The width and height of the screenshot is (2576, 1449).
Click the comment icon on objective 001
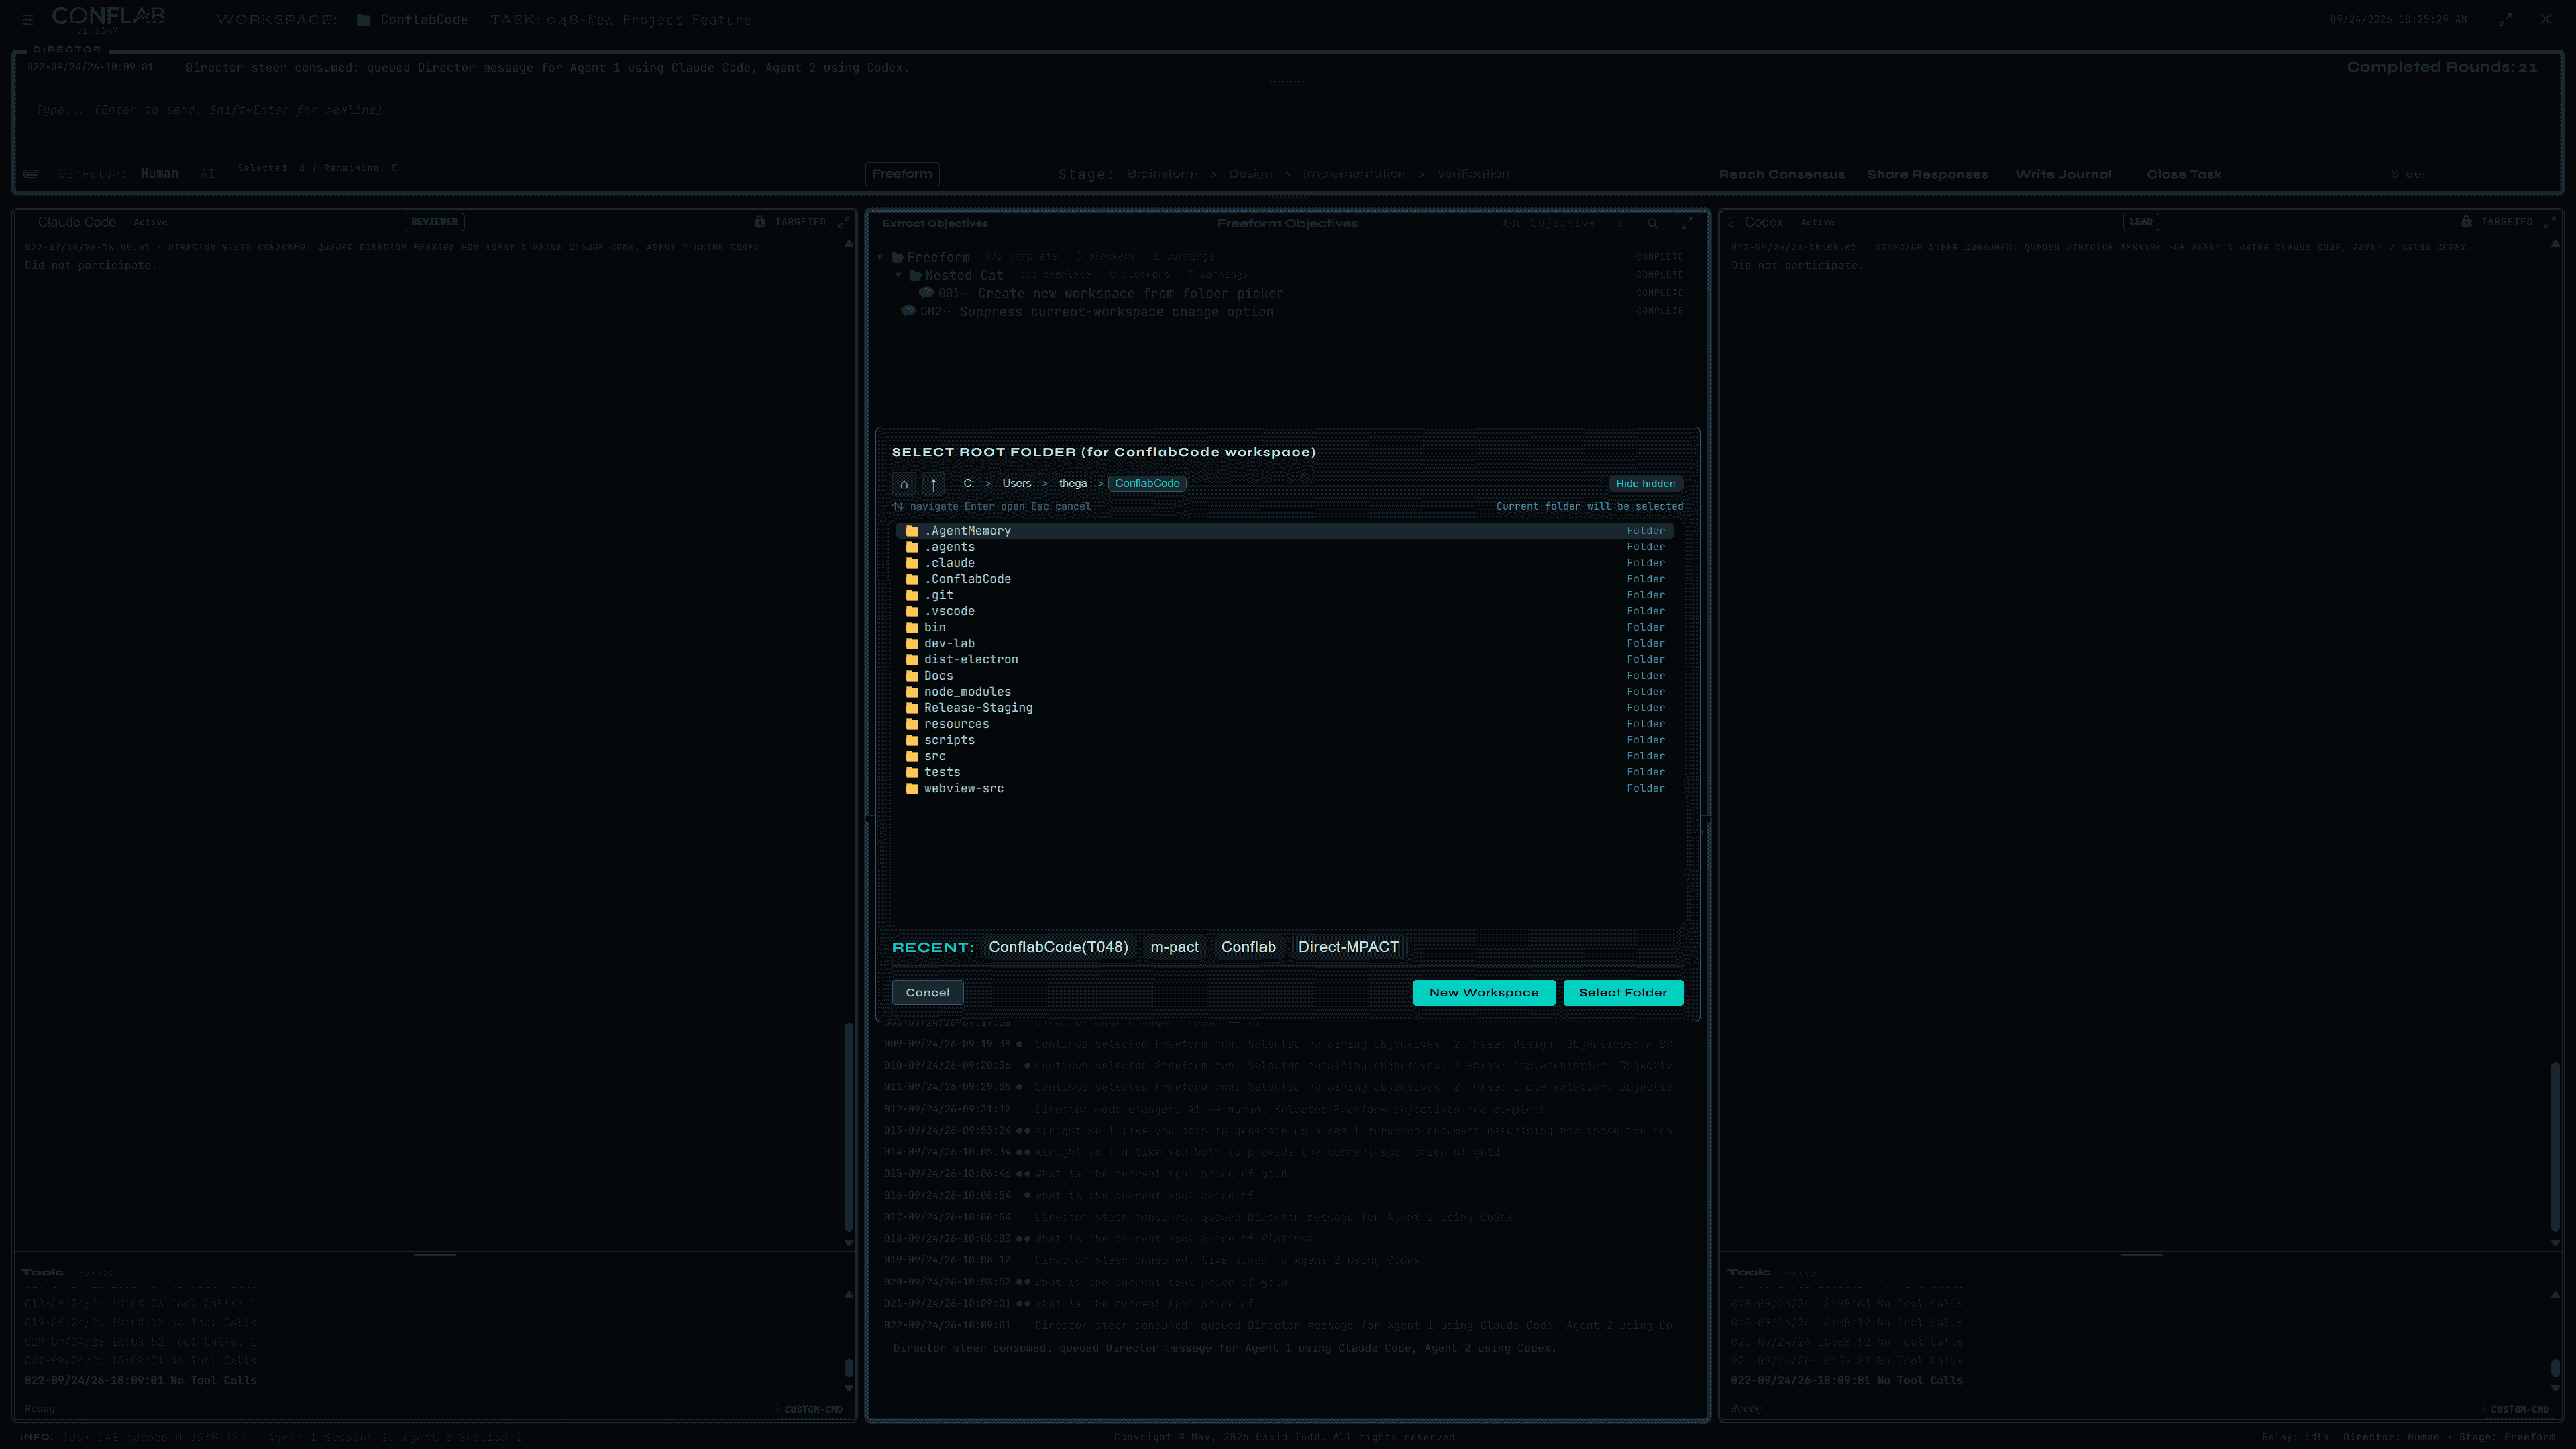[926, 293]
